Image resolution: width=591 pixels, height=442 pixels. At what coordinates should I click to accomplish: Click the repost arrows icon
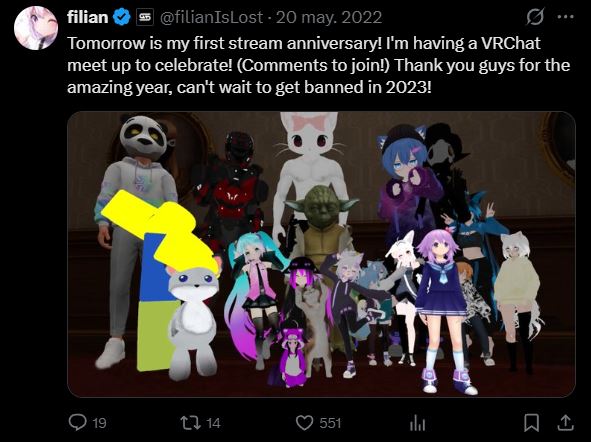pyautogui.click(x=190, y=423)
